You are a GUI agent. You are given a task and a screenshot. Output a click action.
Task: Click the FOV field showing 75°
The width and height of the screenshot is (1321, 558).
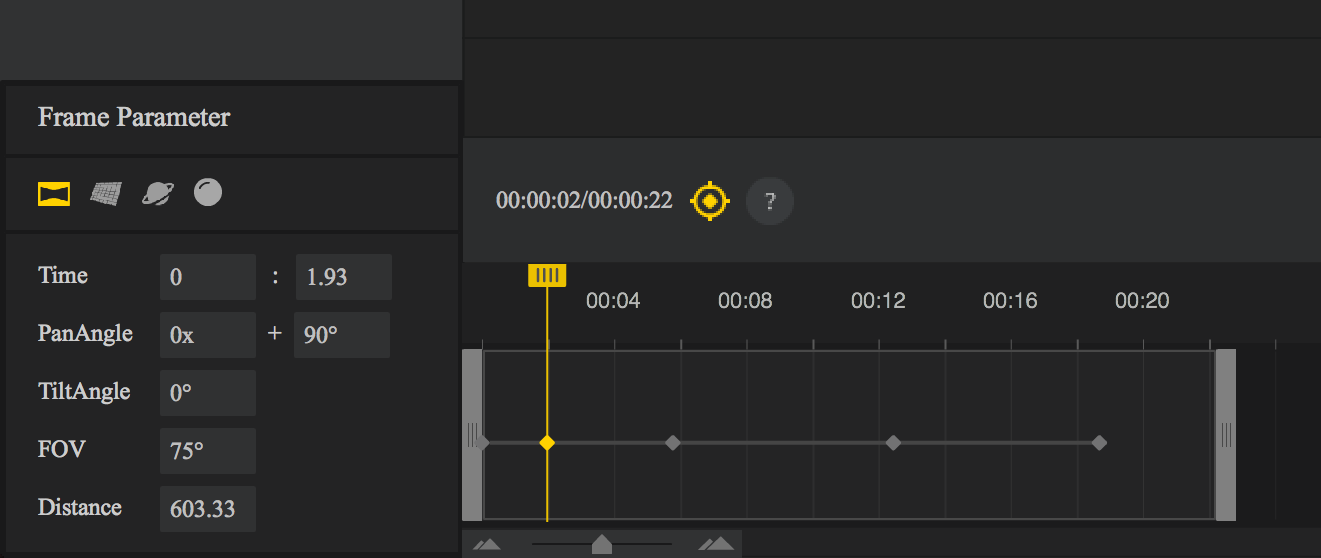click(x=207, y=451)
